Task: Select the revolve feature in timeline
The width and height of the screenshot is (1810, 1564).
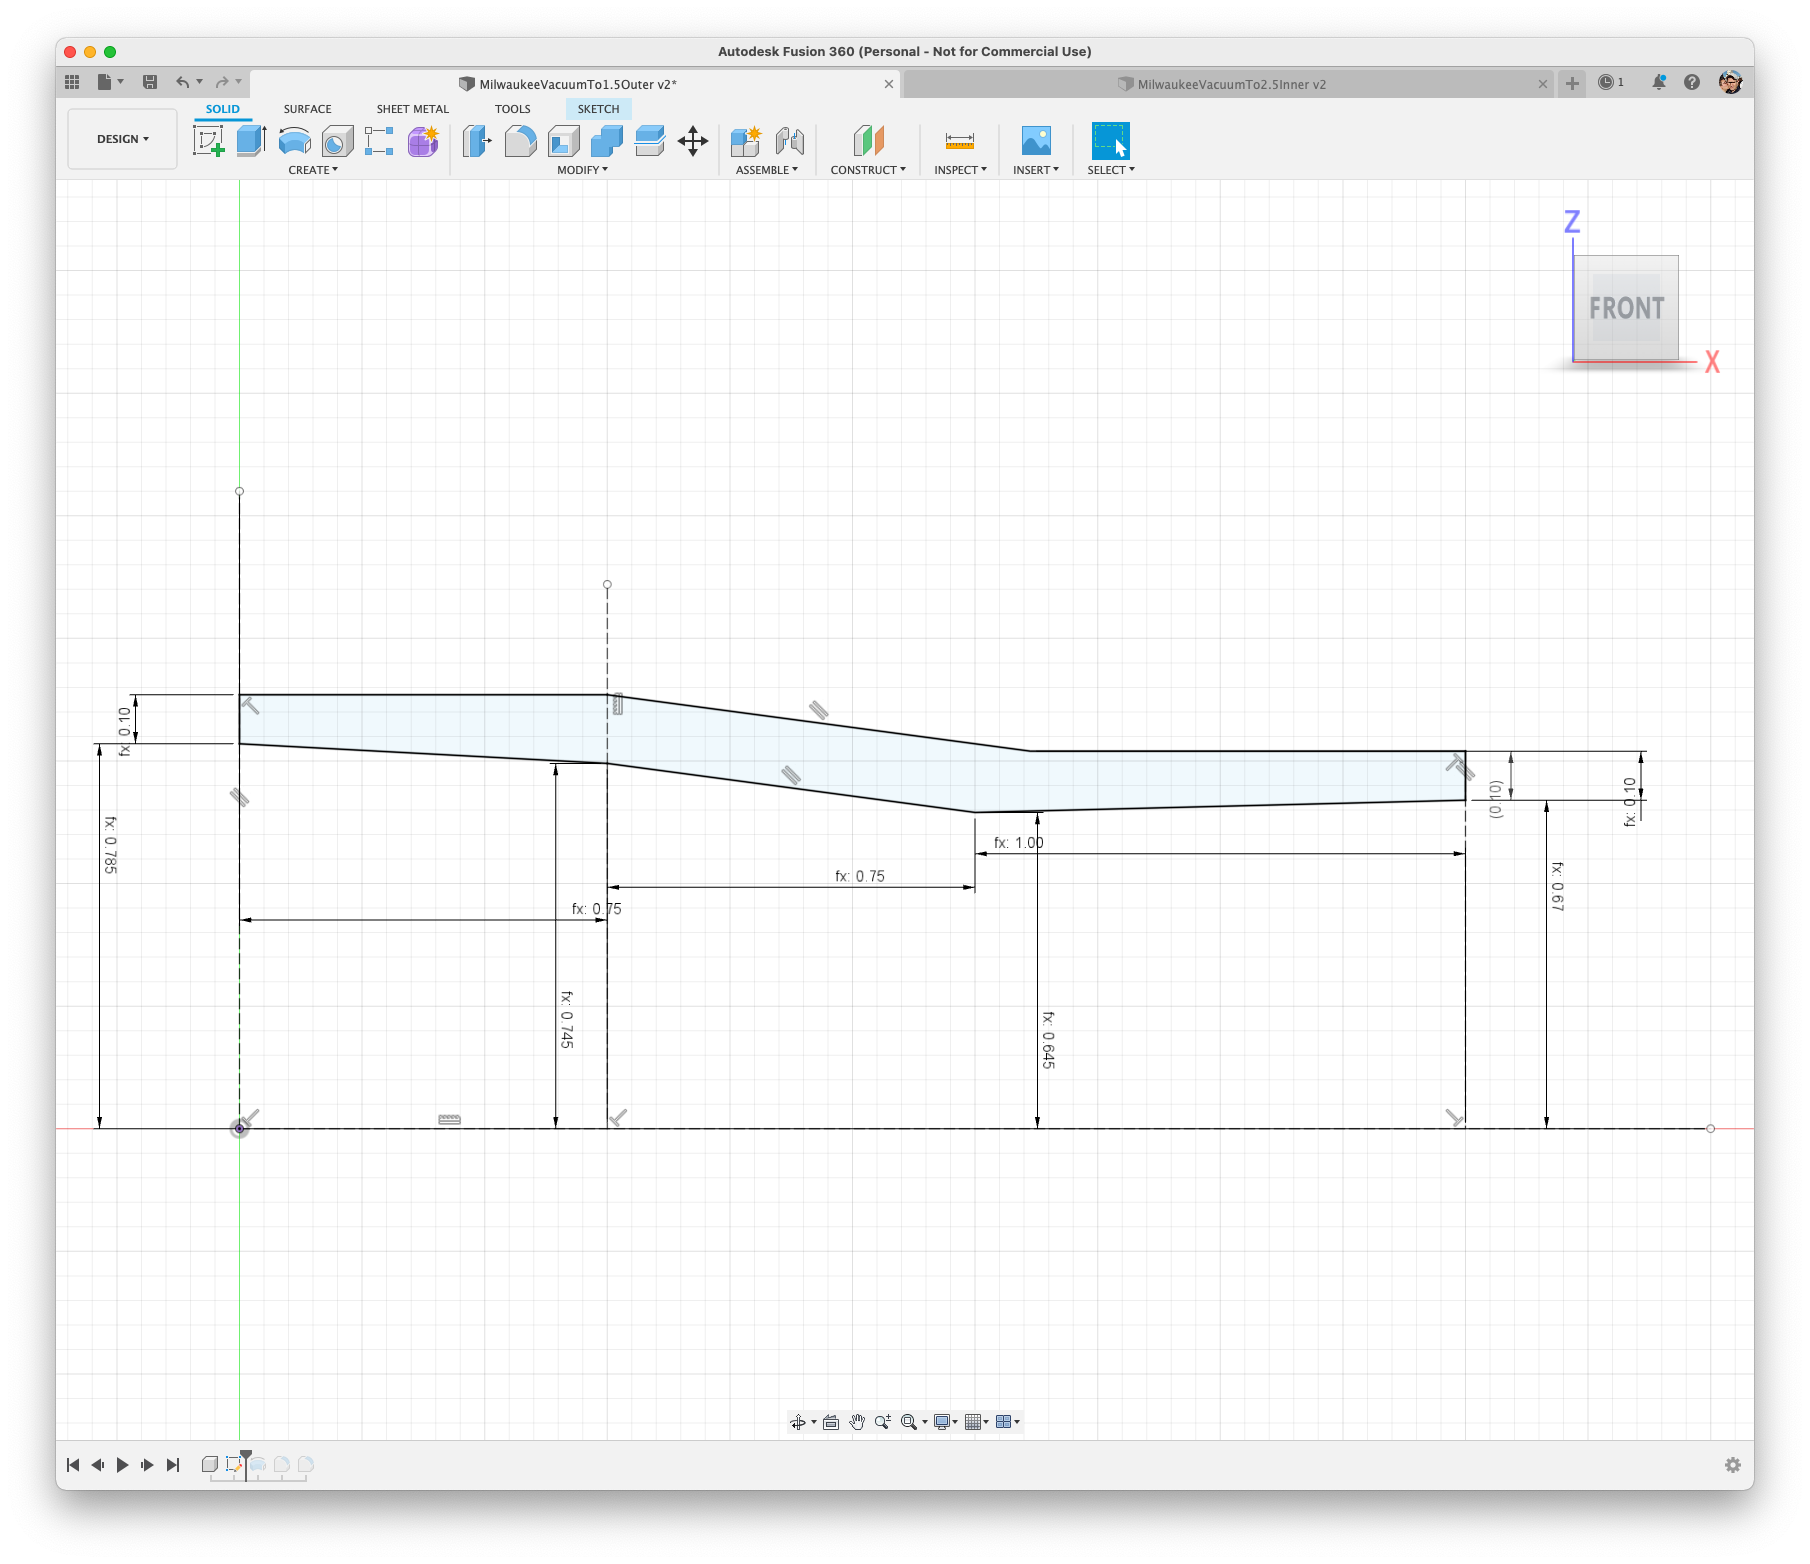Action: pos(258,1464)
